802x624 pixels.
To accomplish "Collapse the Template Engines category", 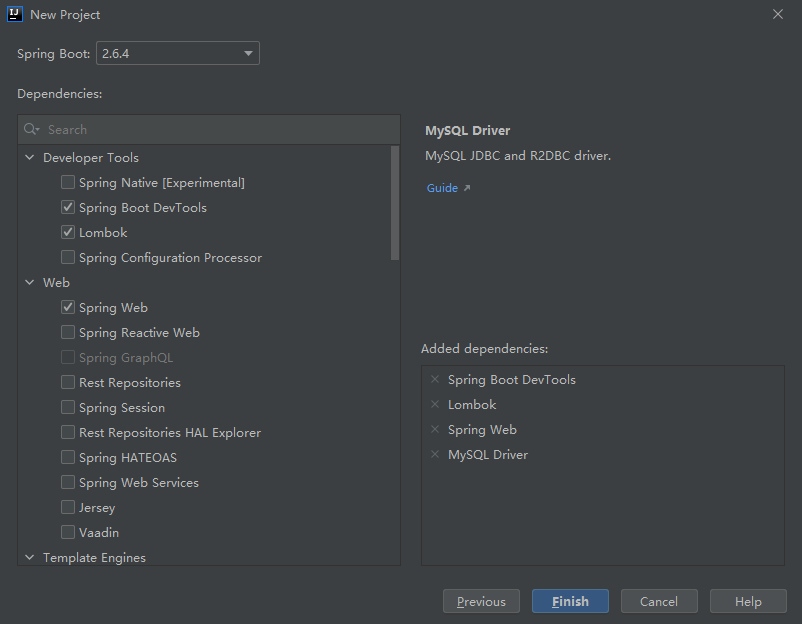I will coord(29,558).
